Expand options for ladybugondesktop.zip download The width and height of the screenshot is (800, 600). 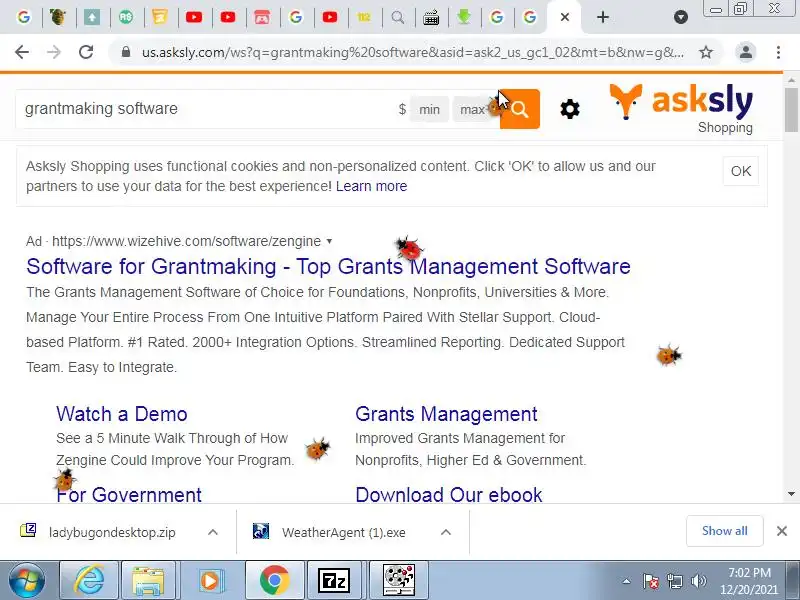pyautogui.click(x=213, y=532)
